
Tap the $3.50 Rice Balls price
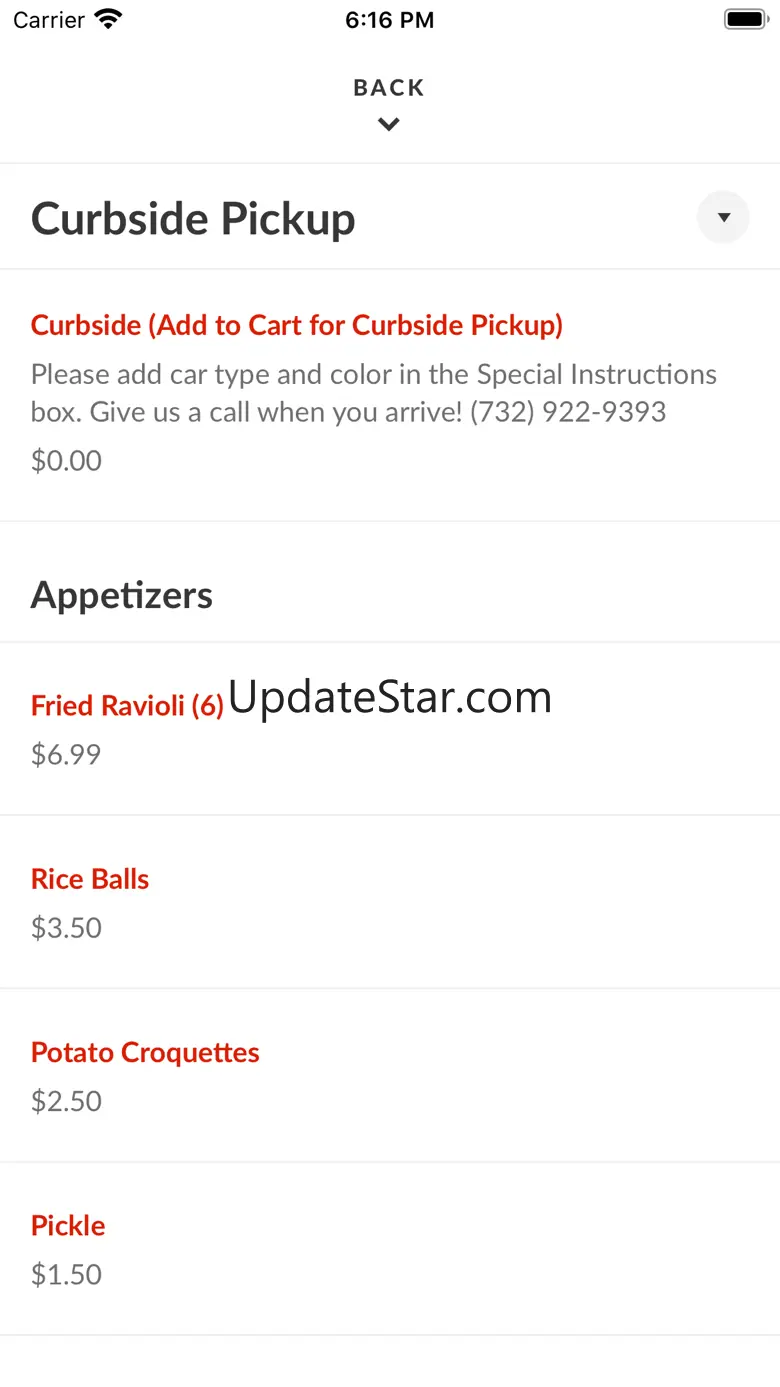coord(66,927)
